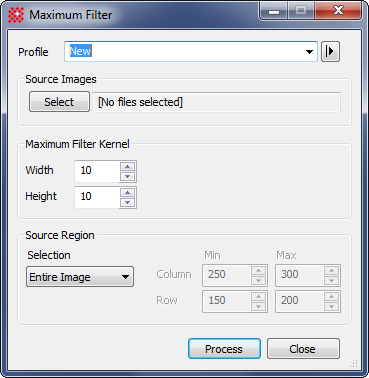Click the Row Max value field
Image resolution: width=369 pixels, height=378 pixels.
point(299,301)
